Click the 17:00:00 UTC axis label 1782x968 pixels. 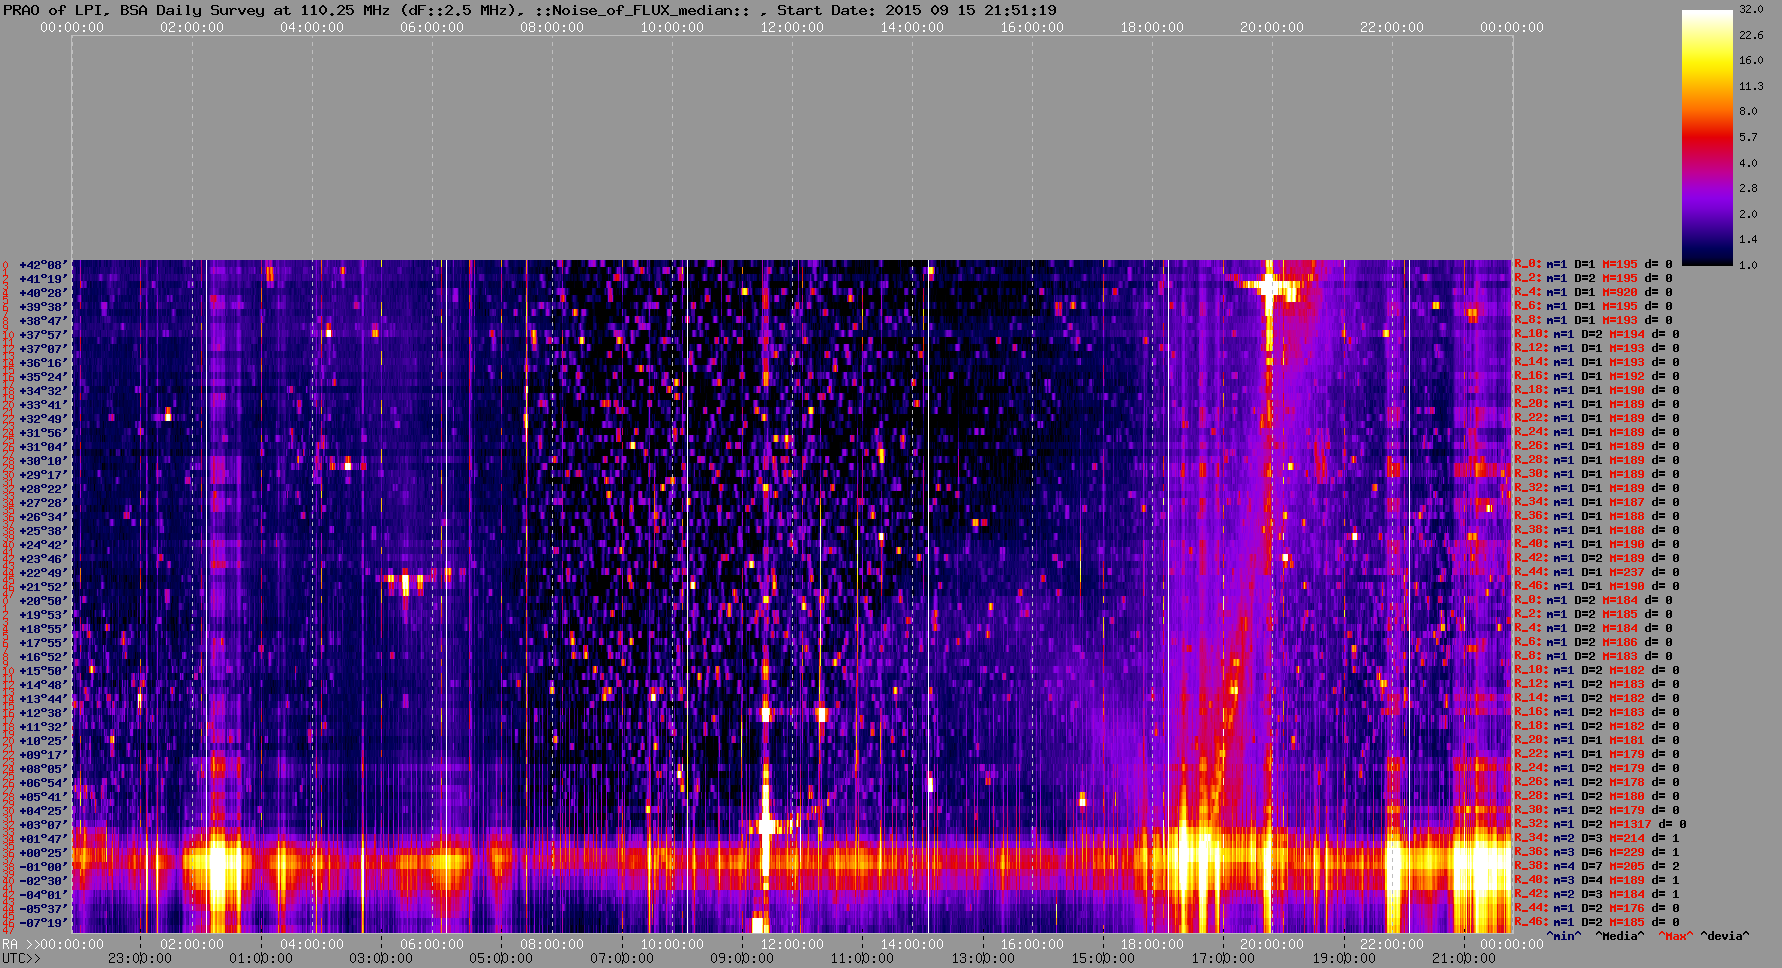pos(1223,958)
